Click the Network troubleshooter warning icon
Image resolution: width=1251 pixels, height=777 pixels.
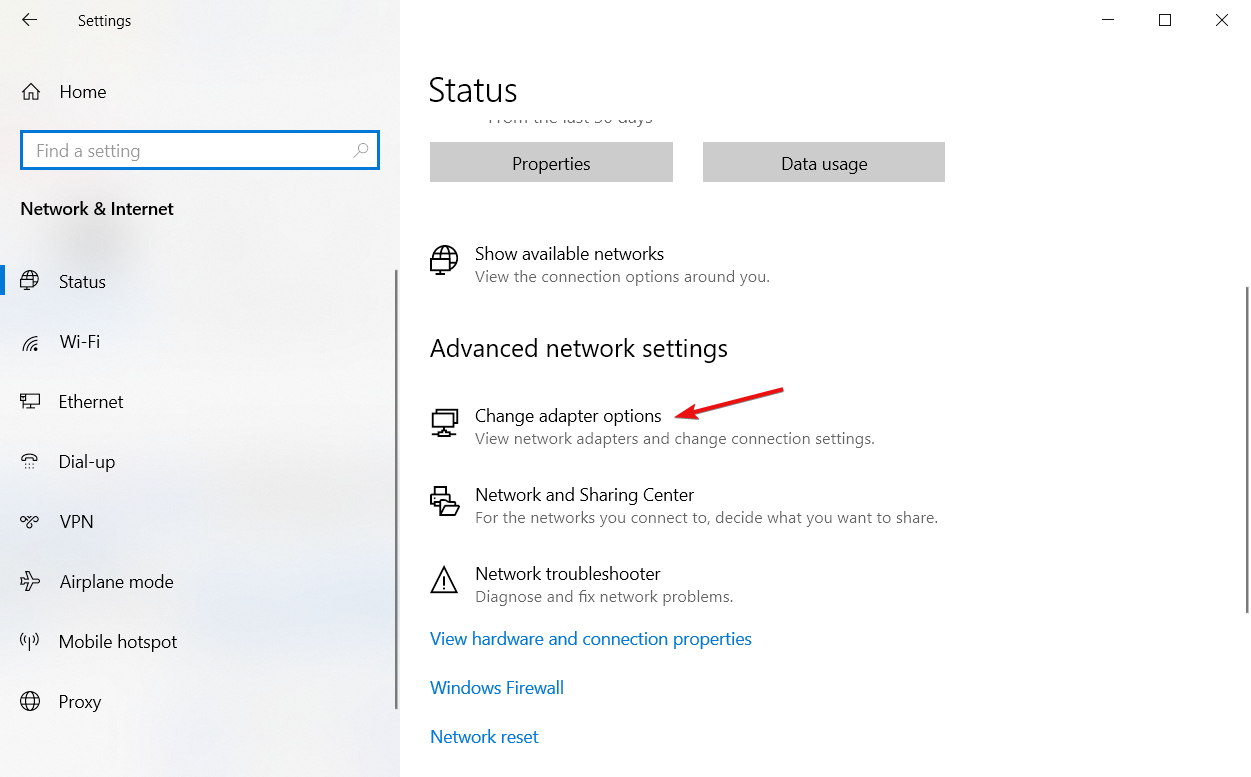(x=444, y=581)
